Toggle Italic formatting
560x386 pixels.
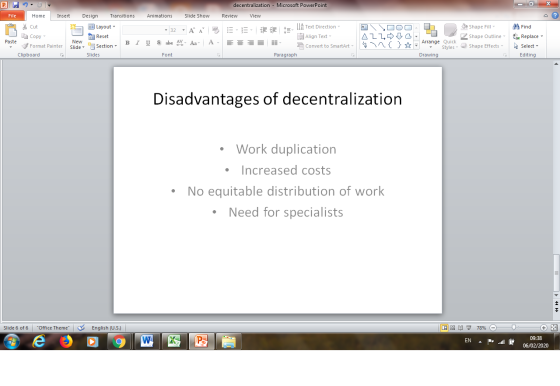click(x=137, y=43)
